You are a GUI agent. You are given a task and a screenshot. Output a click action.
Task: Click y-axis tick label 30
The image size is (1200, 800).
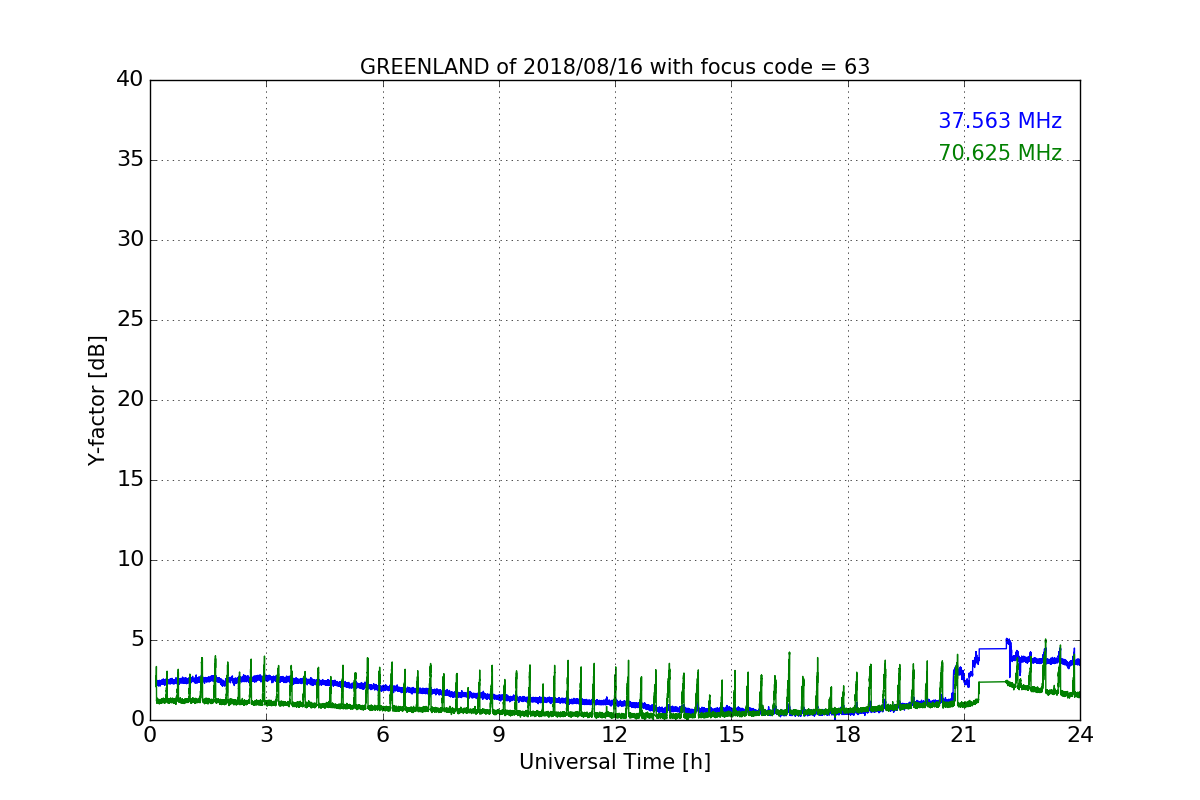130,239
